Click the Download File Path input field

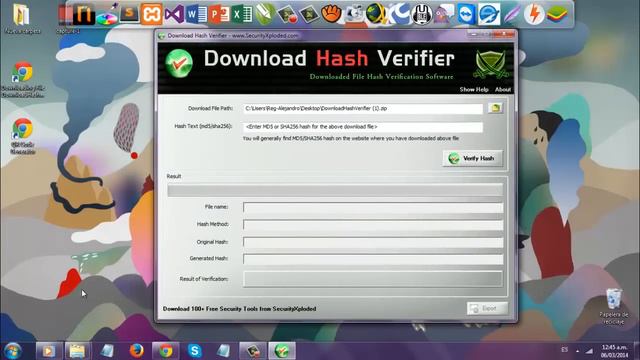coord(363,109)
